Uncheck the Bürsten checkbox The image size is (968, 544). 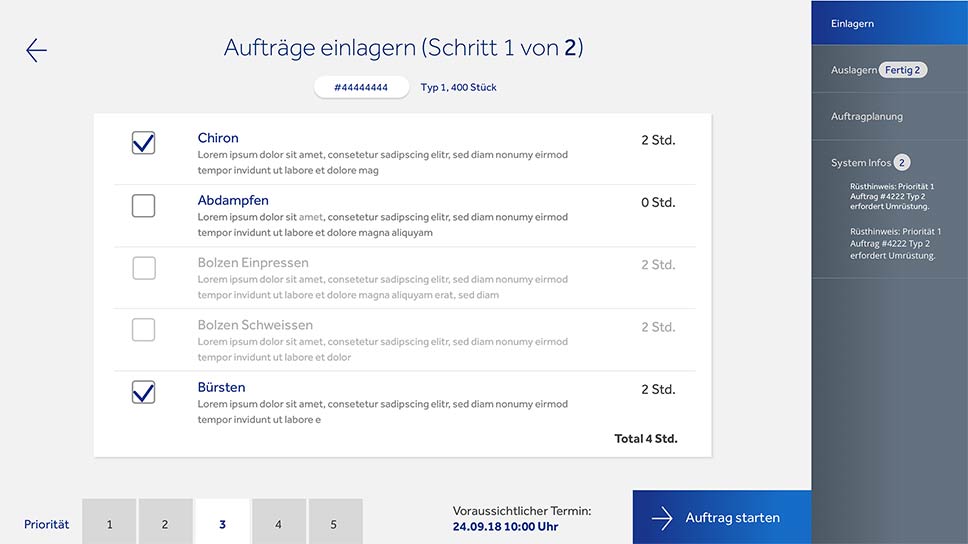pyautogui.click(x=143, y=392)
